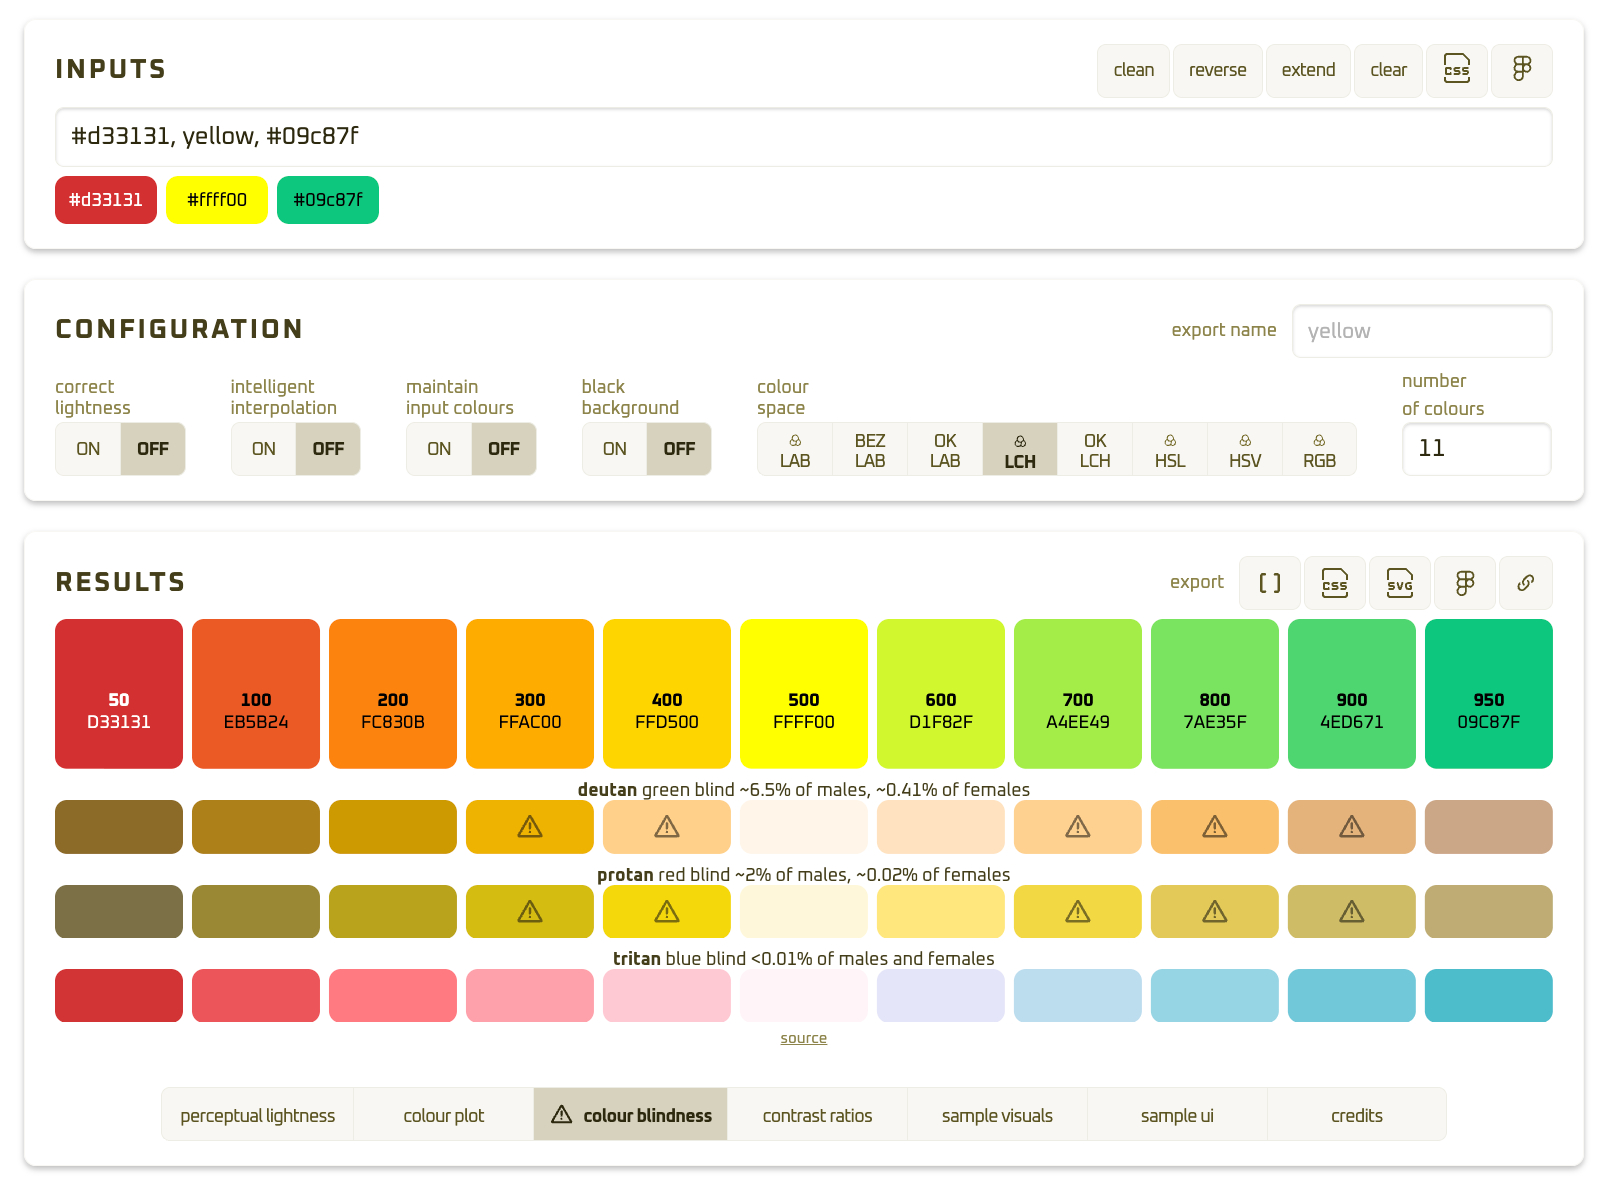Switch black background to ON

615,449
